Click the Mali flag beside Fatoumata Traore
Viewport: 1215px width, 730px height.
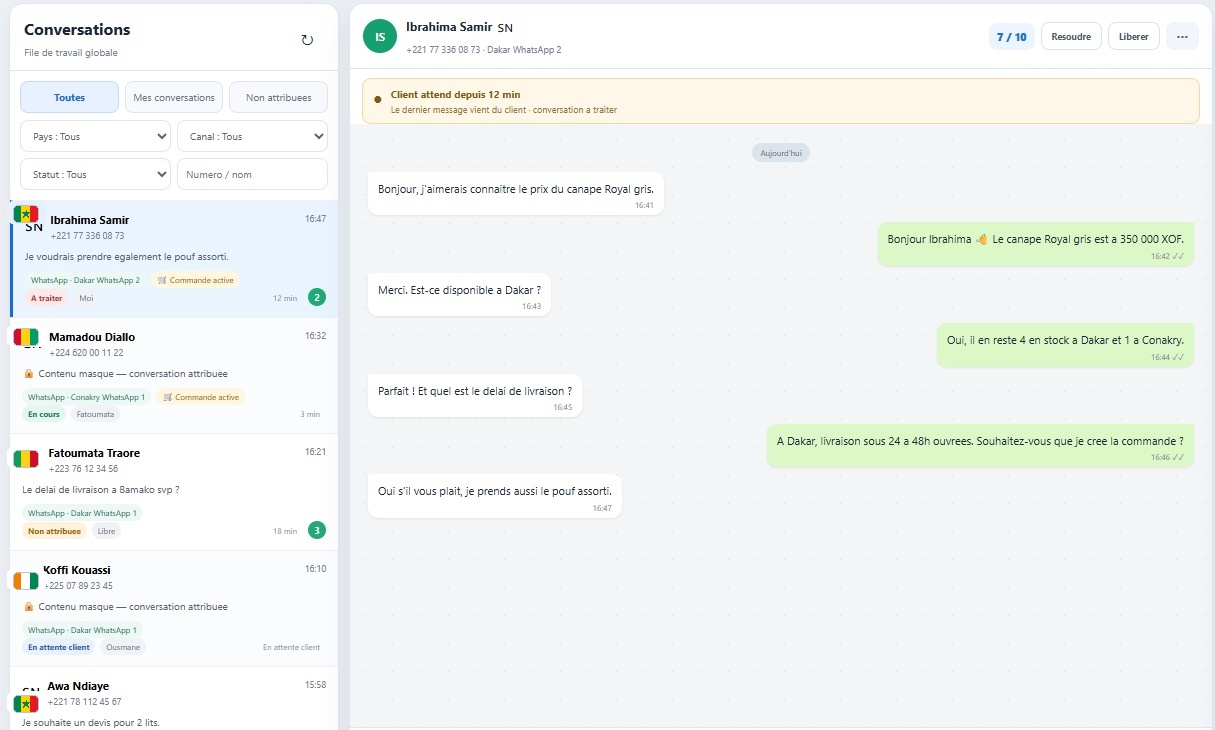click(25, 459)
